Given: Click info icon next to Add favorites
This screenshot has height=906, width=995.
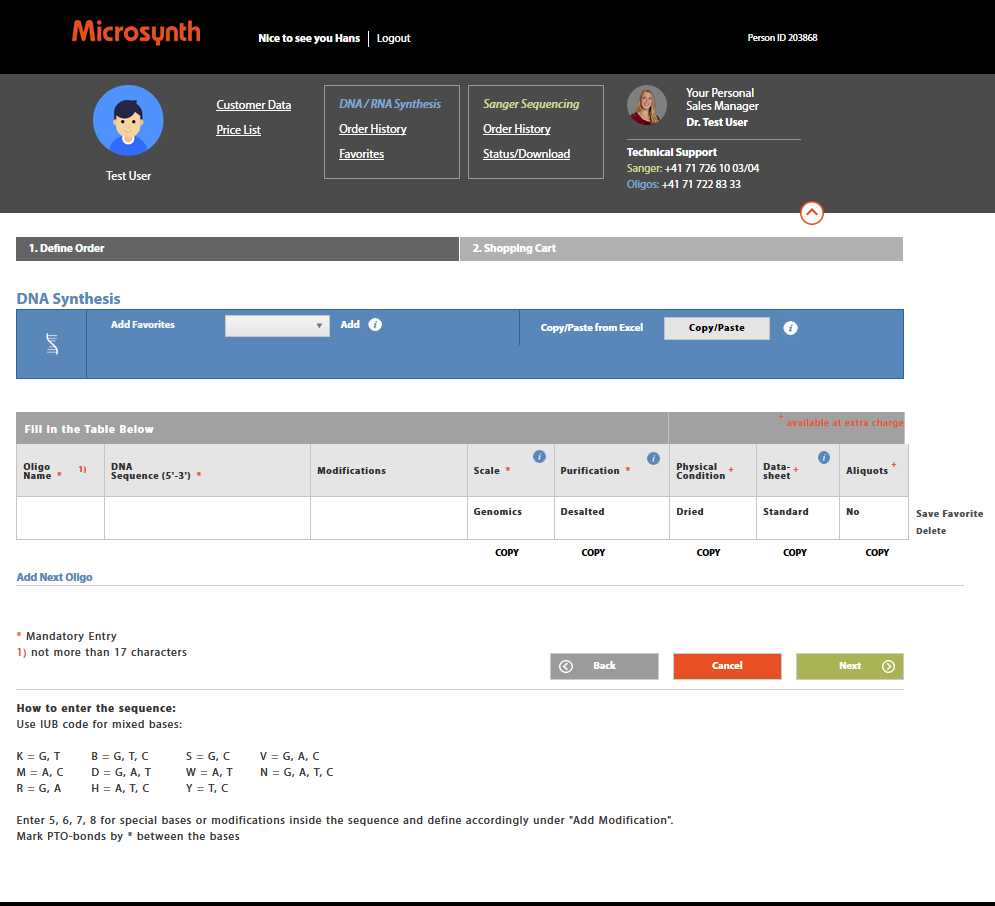Looking at the screenshot, I should click(x=375, y=325).
